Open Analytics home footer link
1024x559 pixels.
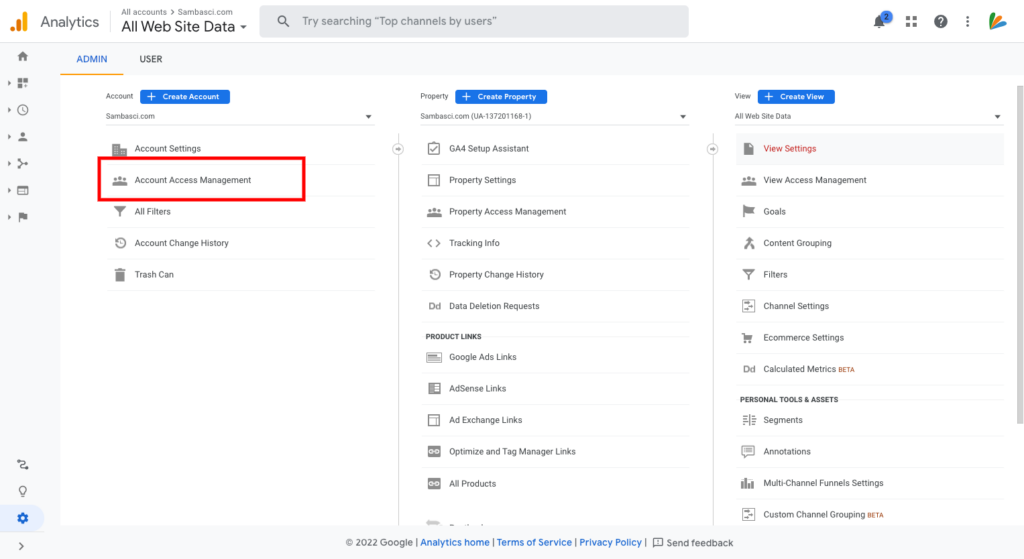(x=455, y=542)
